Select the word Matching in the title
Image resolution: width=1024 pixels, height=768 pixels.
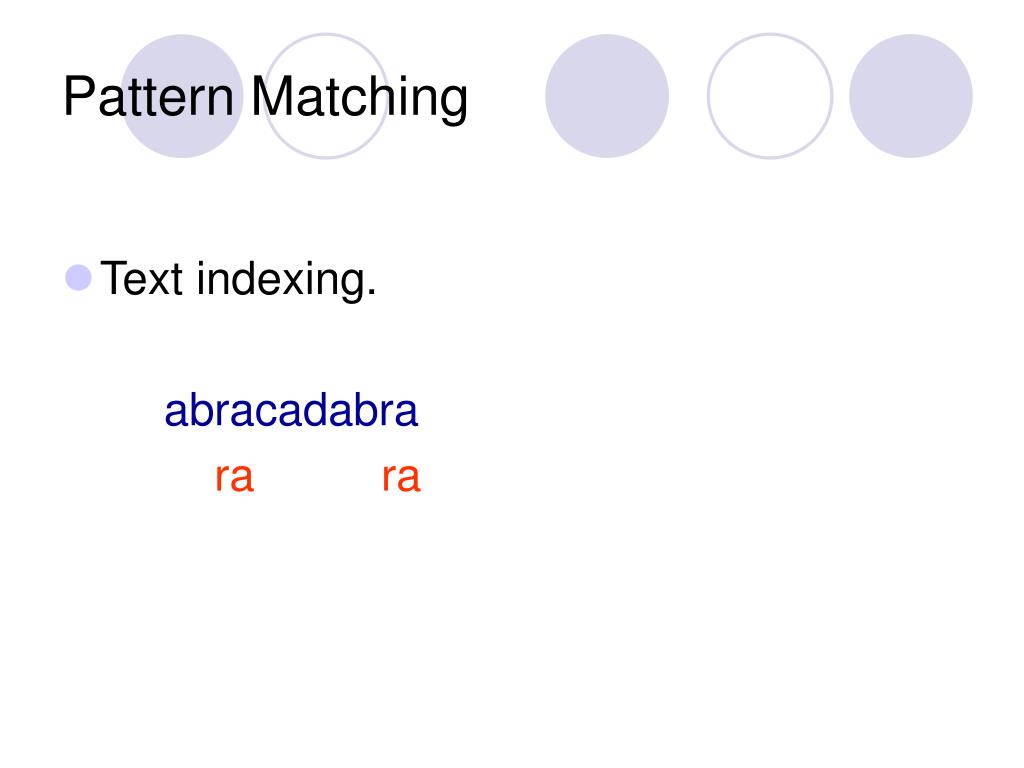point(359,98)
